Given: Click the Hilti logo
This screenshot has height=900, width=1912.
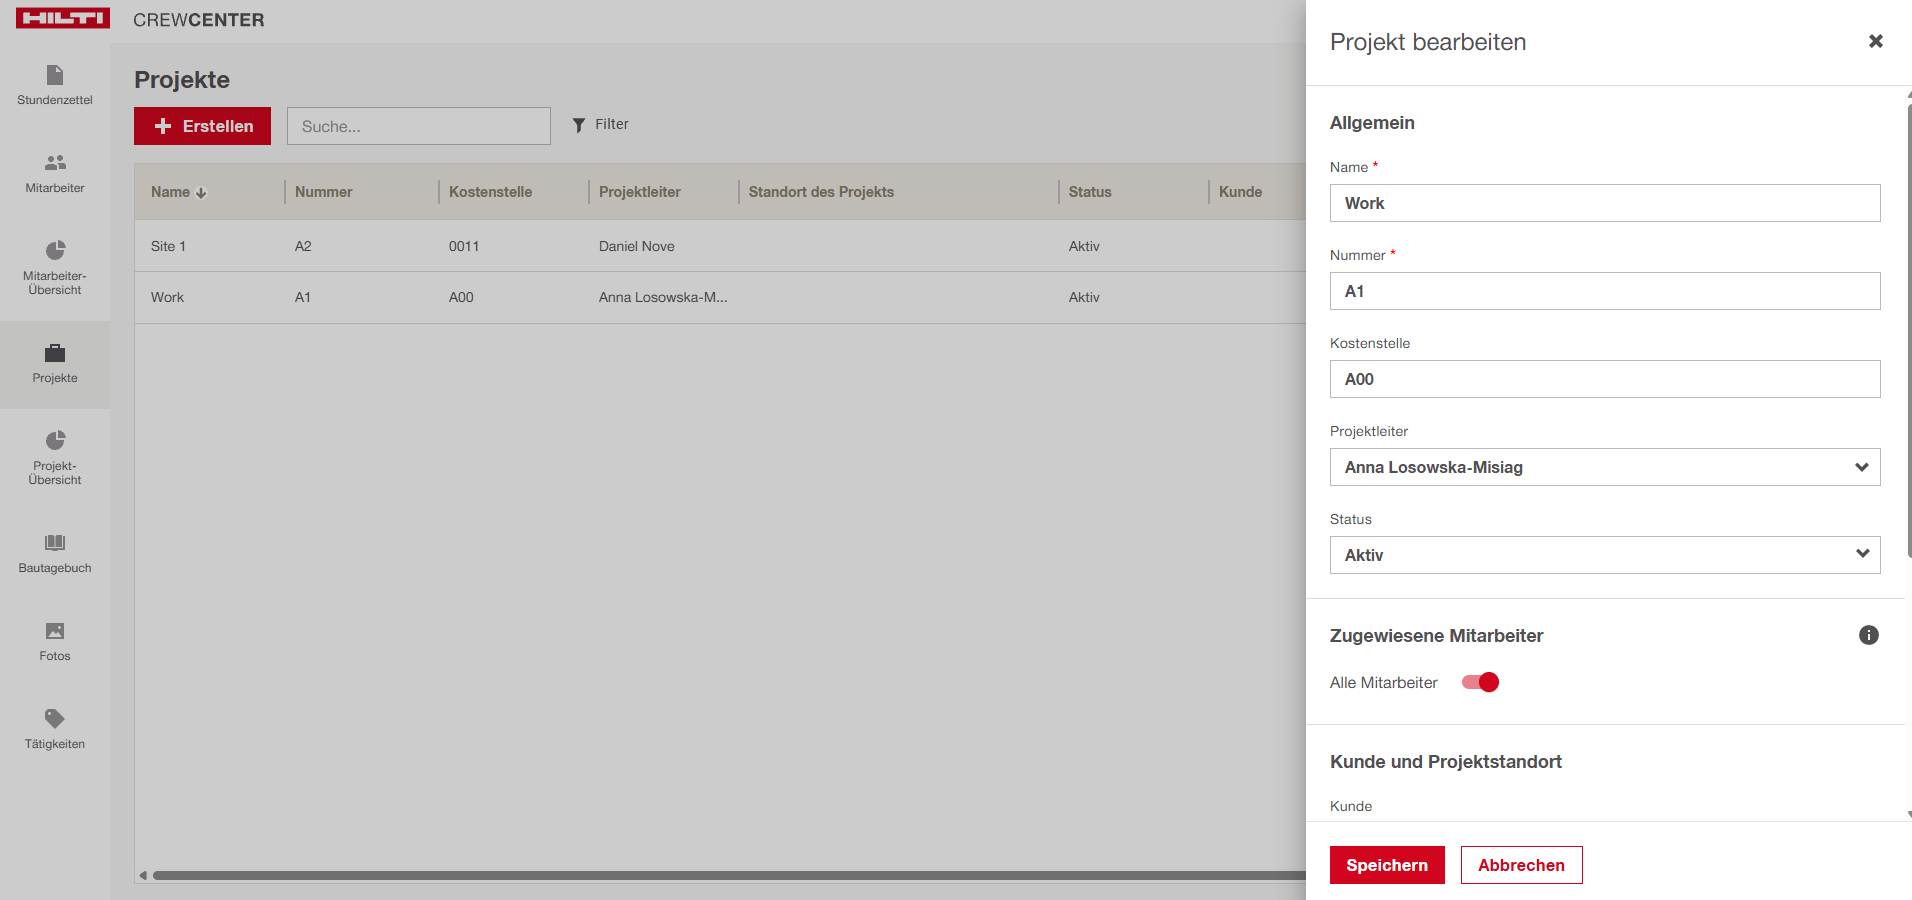Looking at the screenshot, I should [63, 19].
